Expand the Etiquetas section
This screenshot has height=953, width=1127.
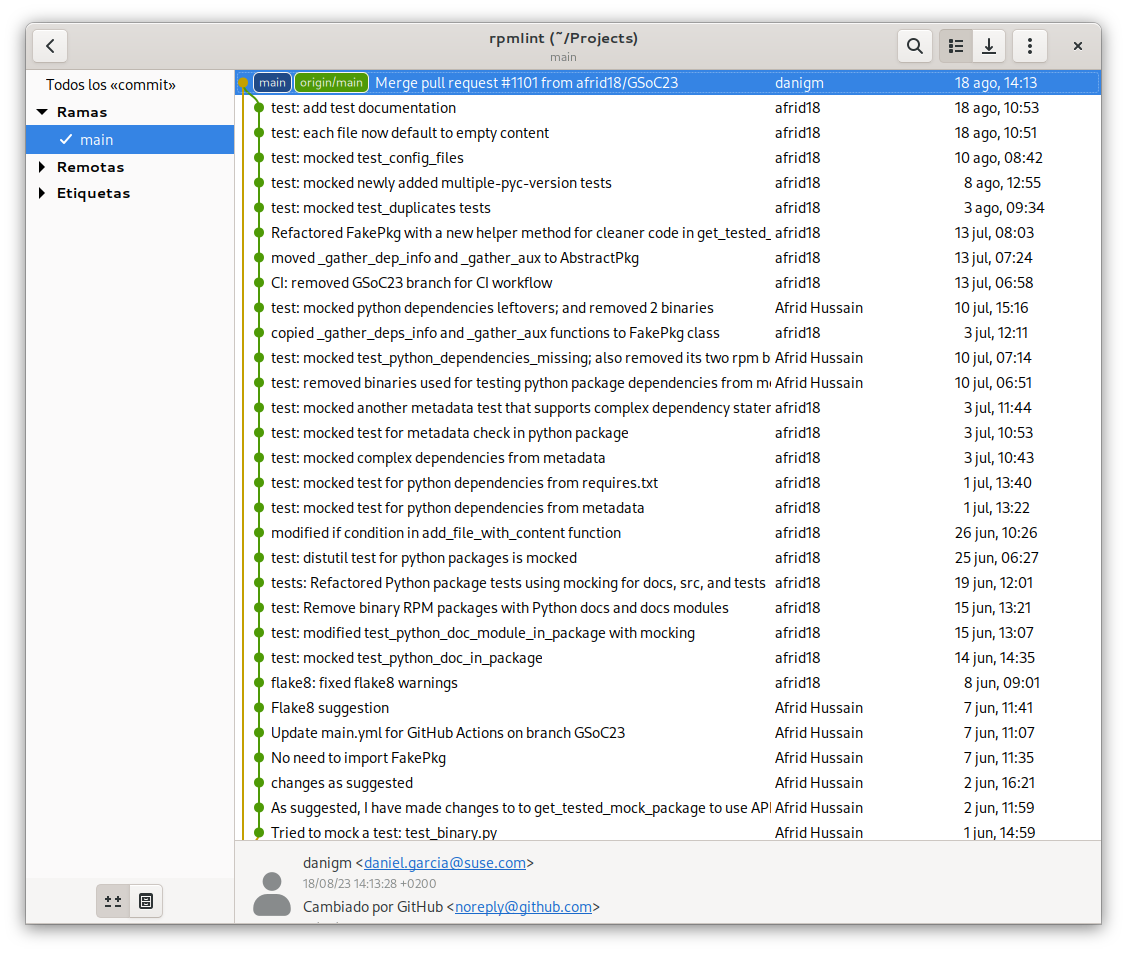pyautogui.click(x=42, y=193)
